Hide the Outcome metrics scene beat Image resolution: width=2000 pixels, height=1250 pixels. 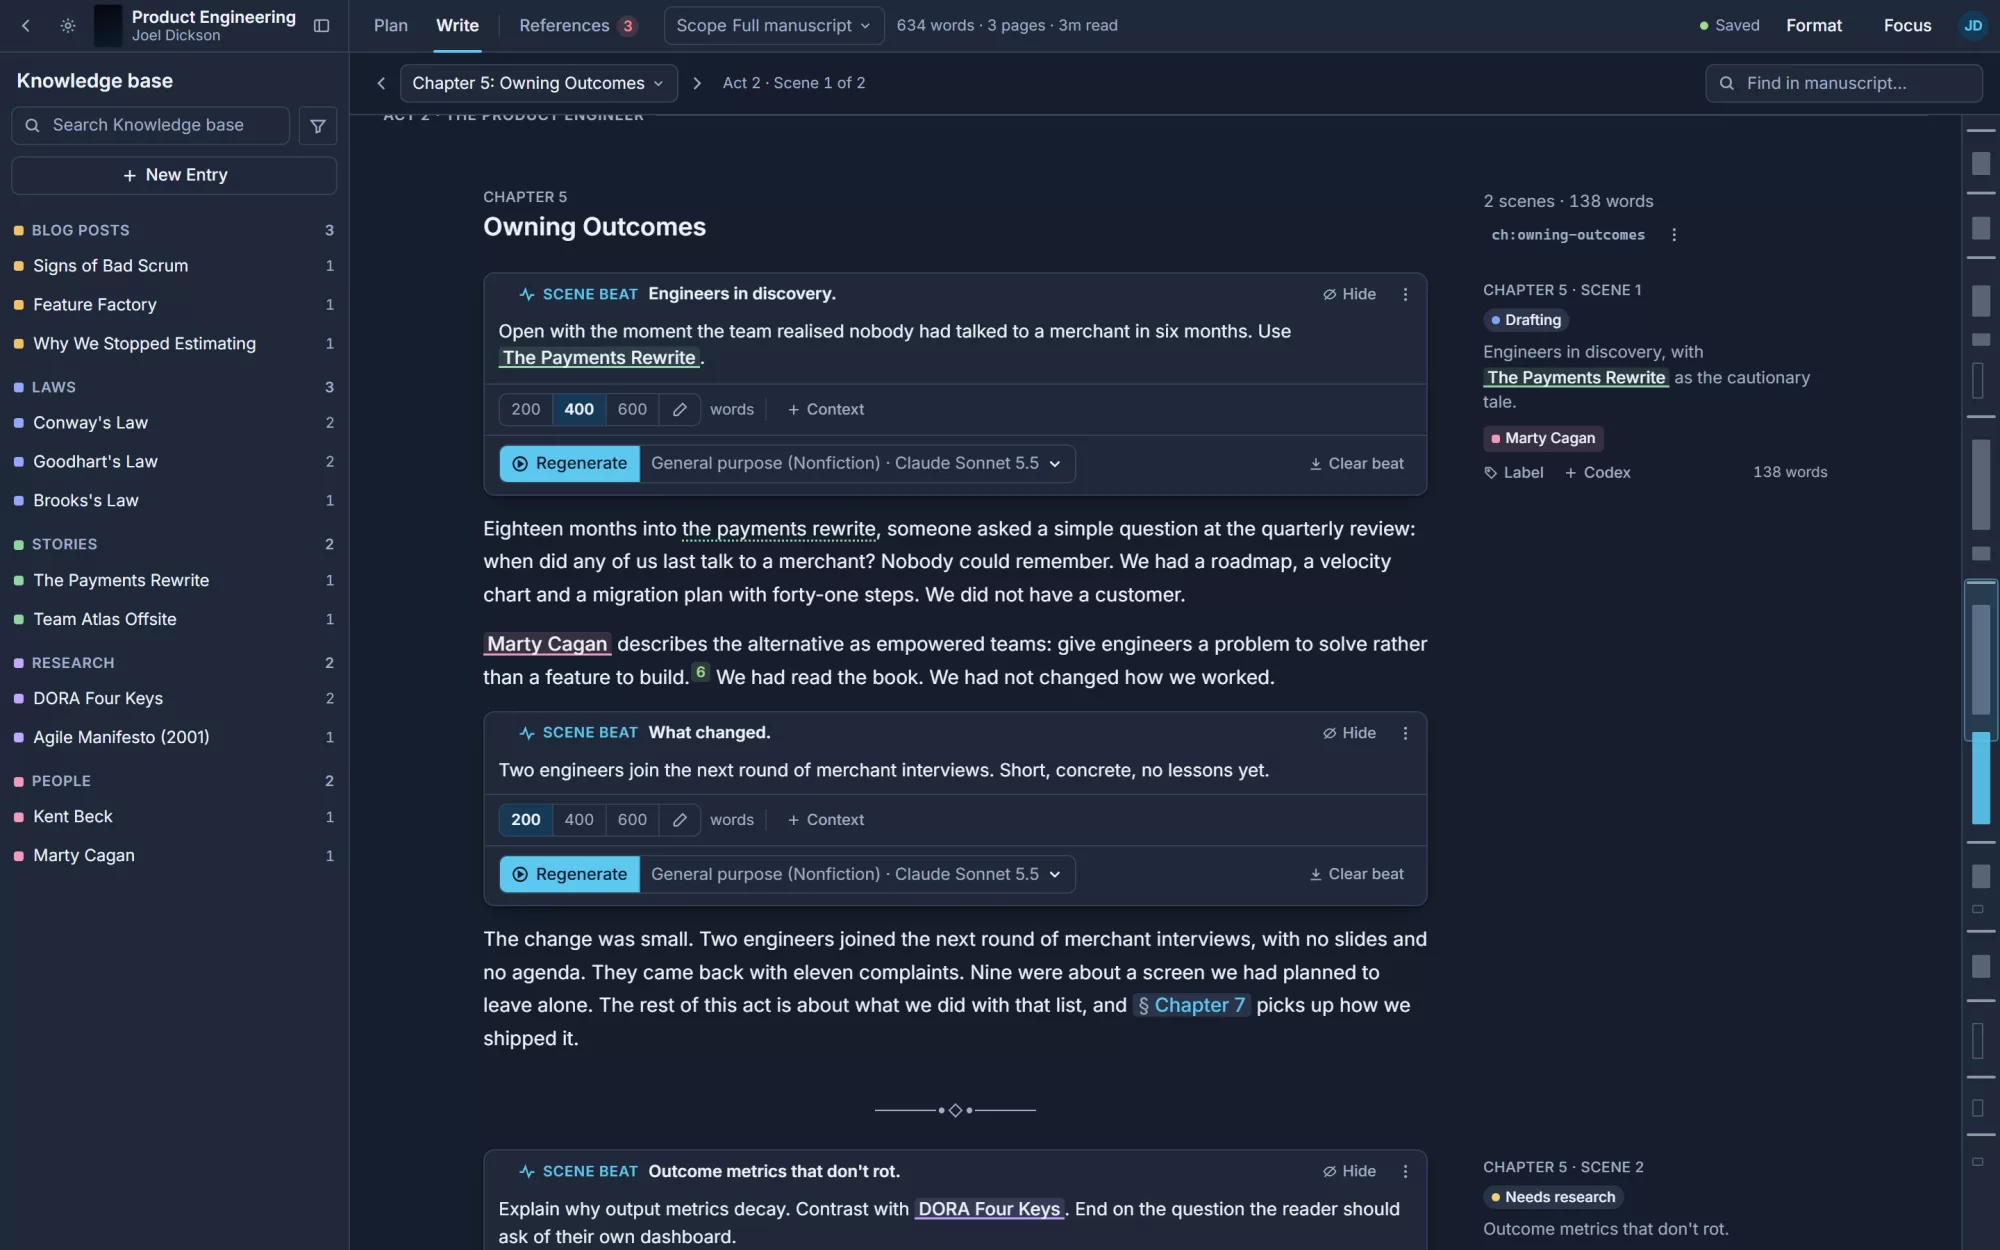click(x=1349, y=1171)
